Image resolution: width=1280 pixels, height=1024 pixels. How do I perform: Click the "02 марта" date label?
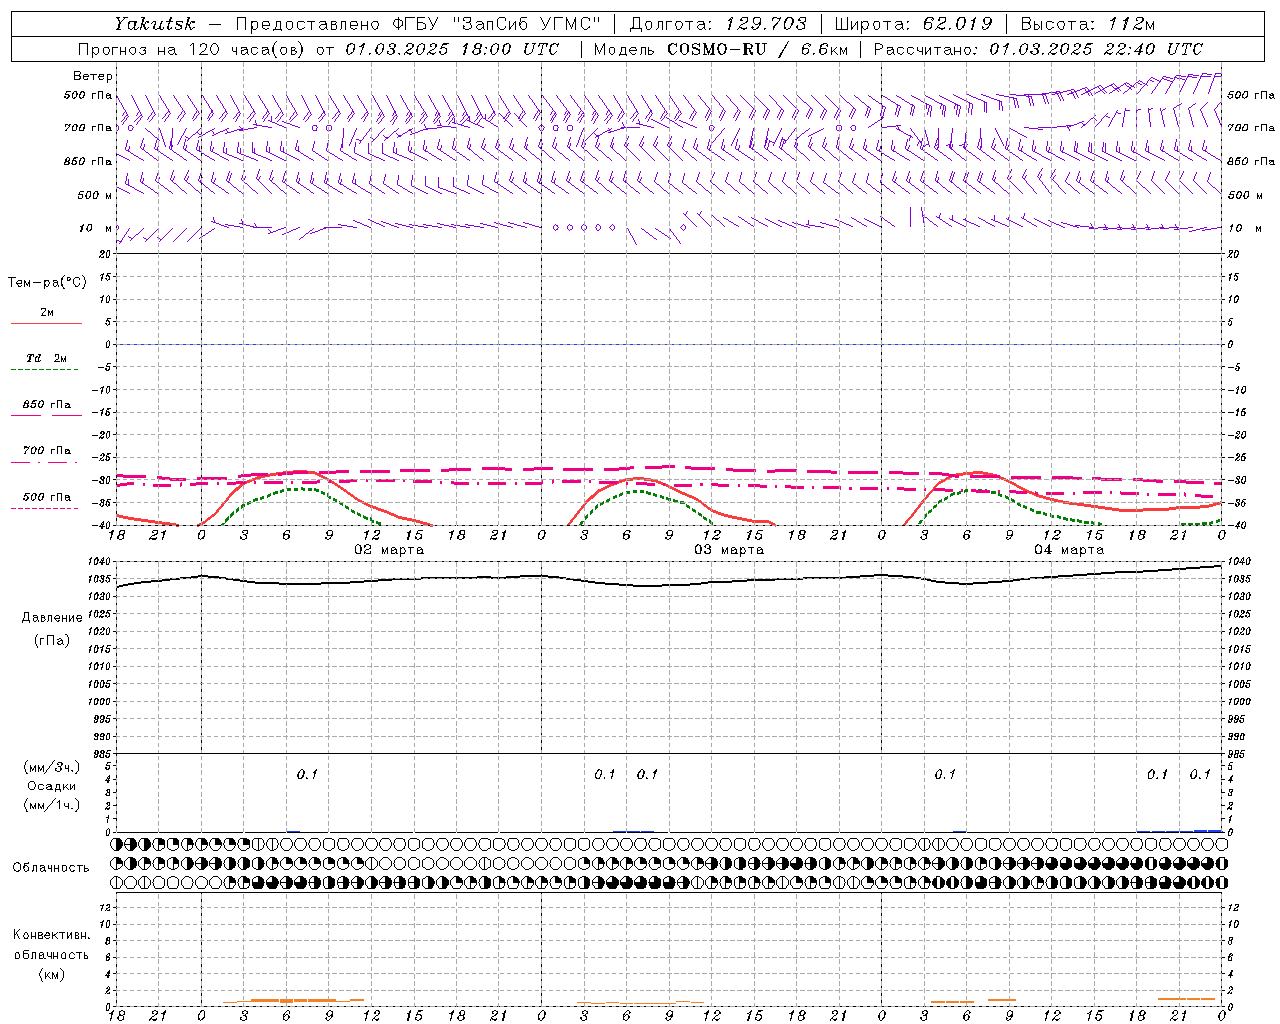390,550
